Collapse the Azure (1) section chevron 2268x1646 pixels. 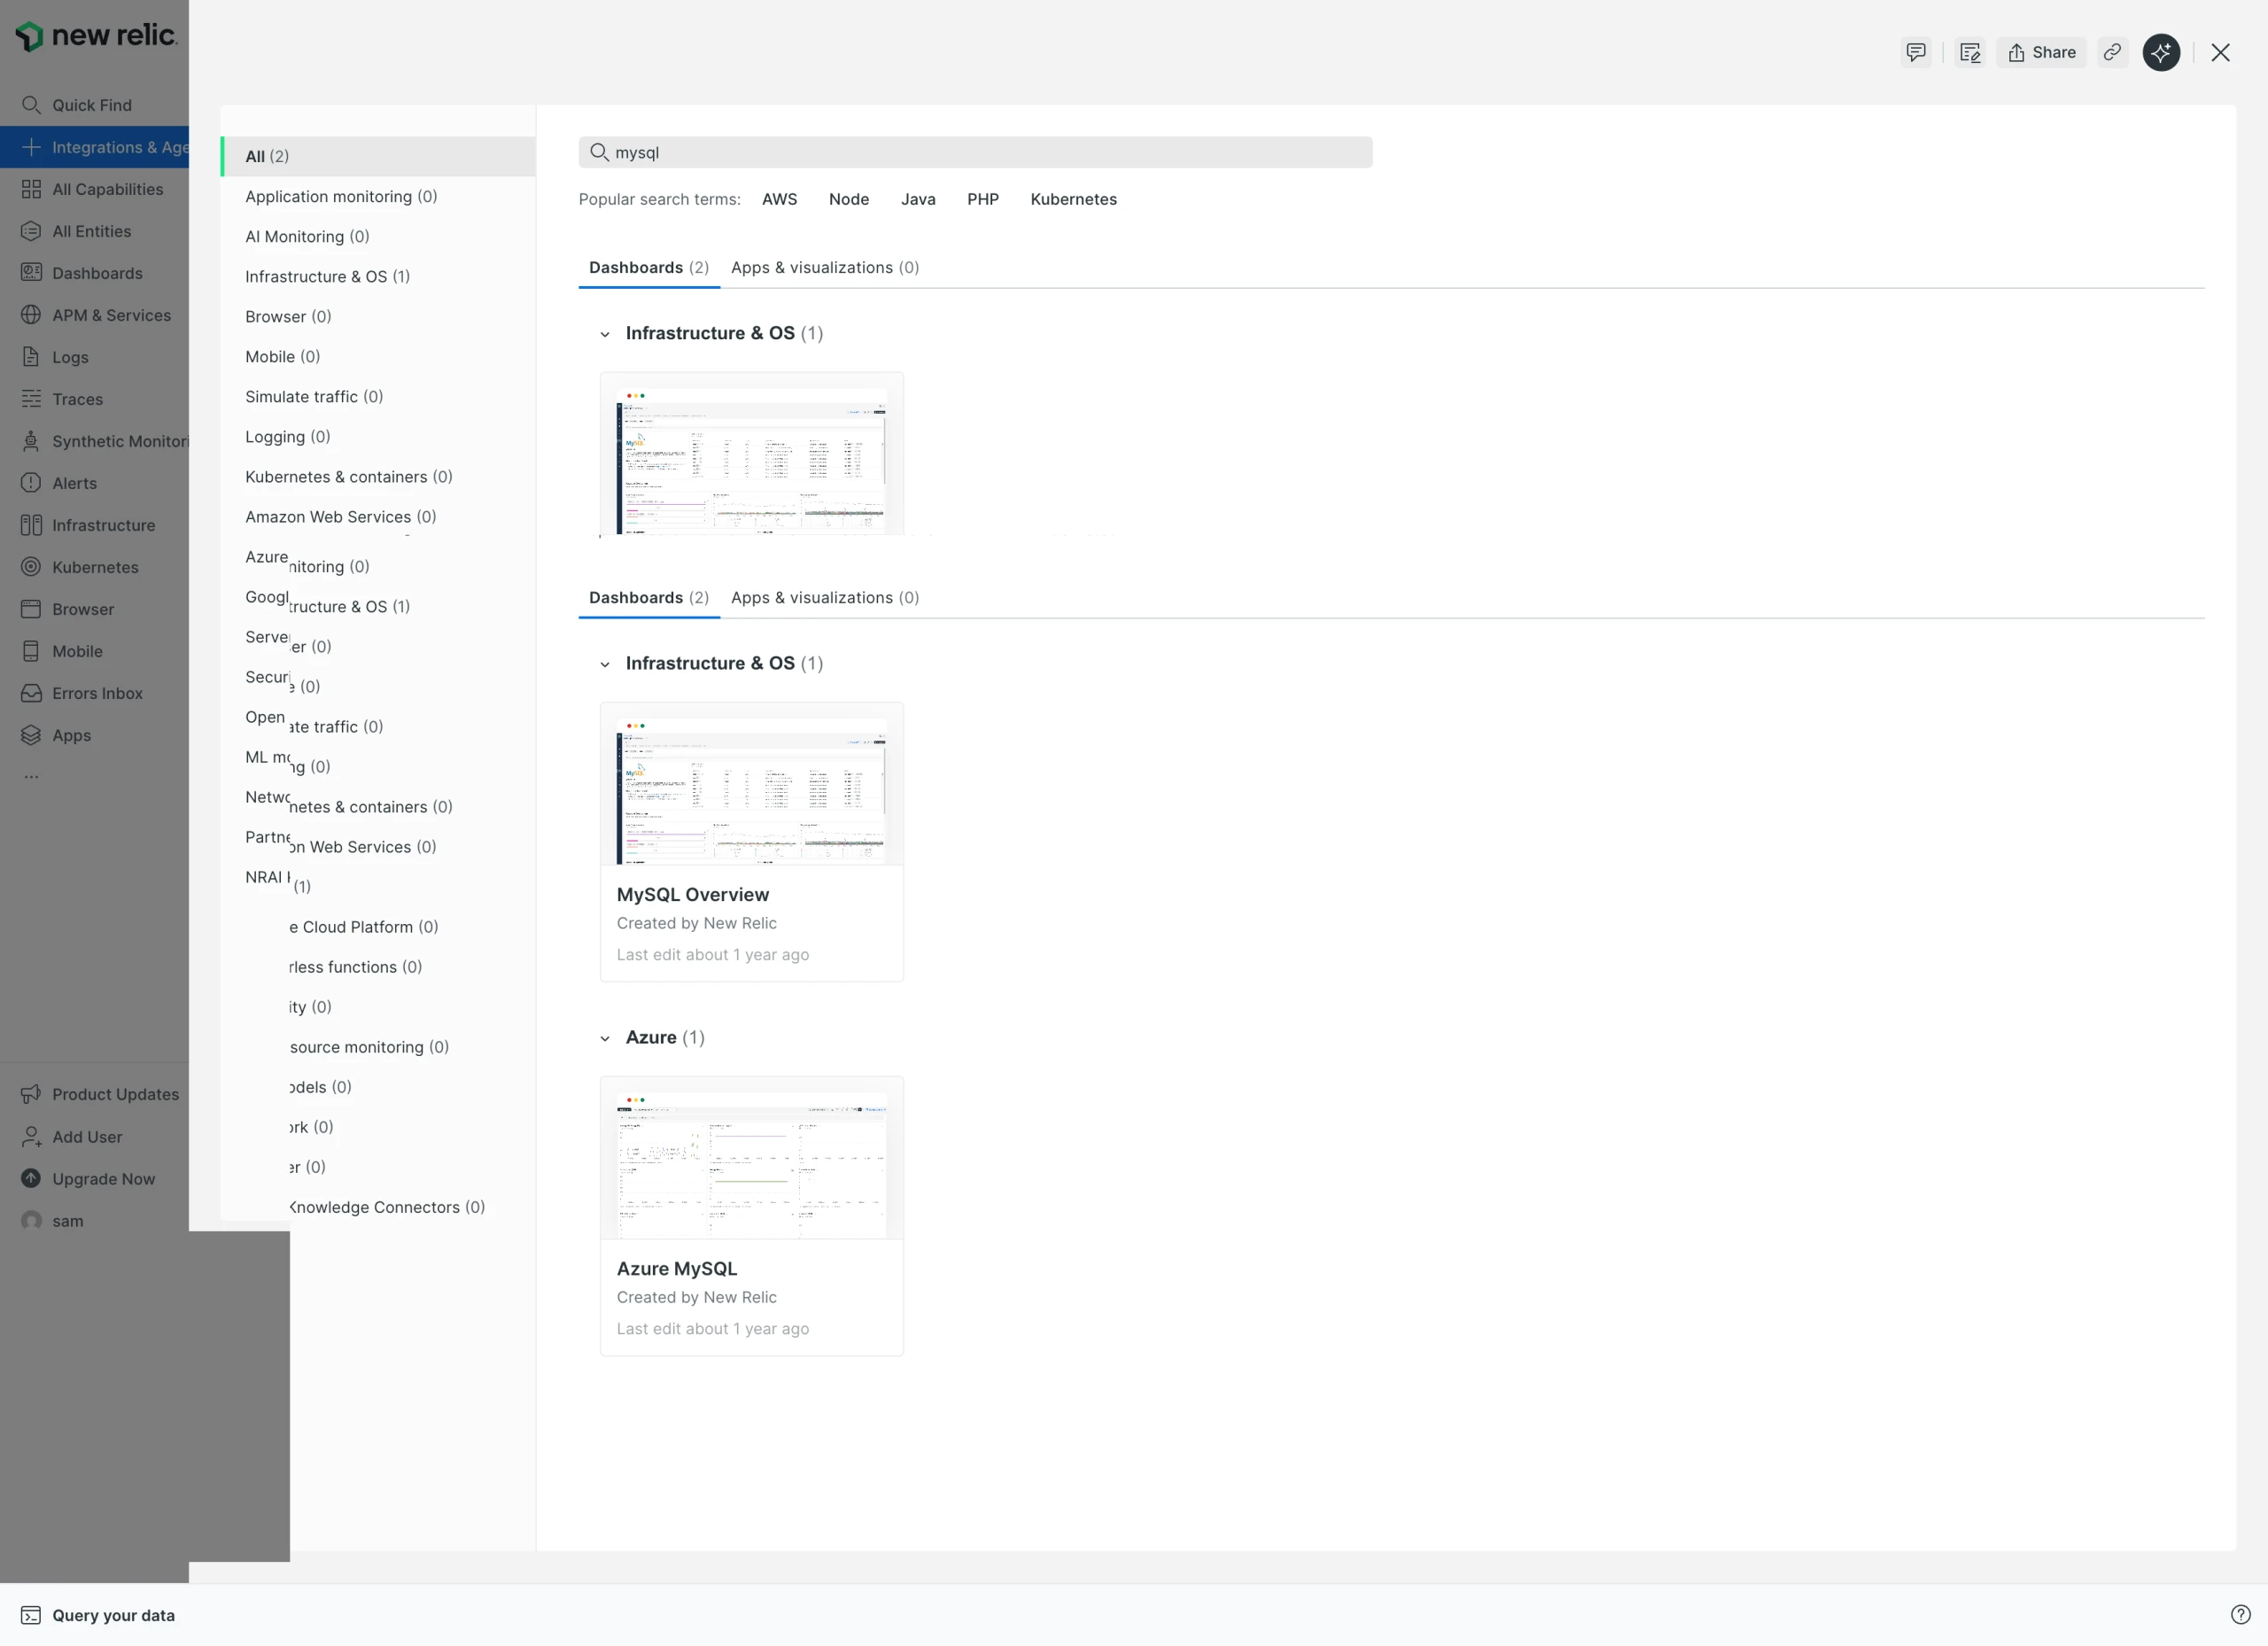[605, 1038]
